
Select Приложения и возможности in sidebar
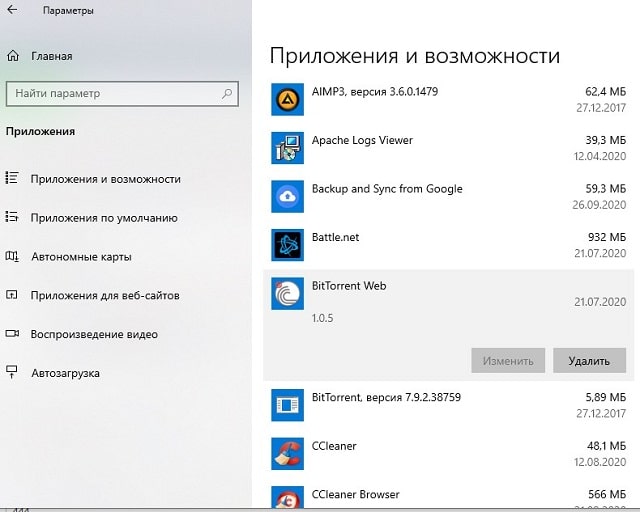click(x=105, y=179)
